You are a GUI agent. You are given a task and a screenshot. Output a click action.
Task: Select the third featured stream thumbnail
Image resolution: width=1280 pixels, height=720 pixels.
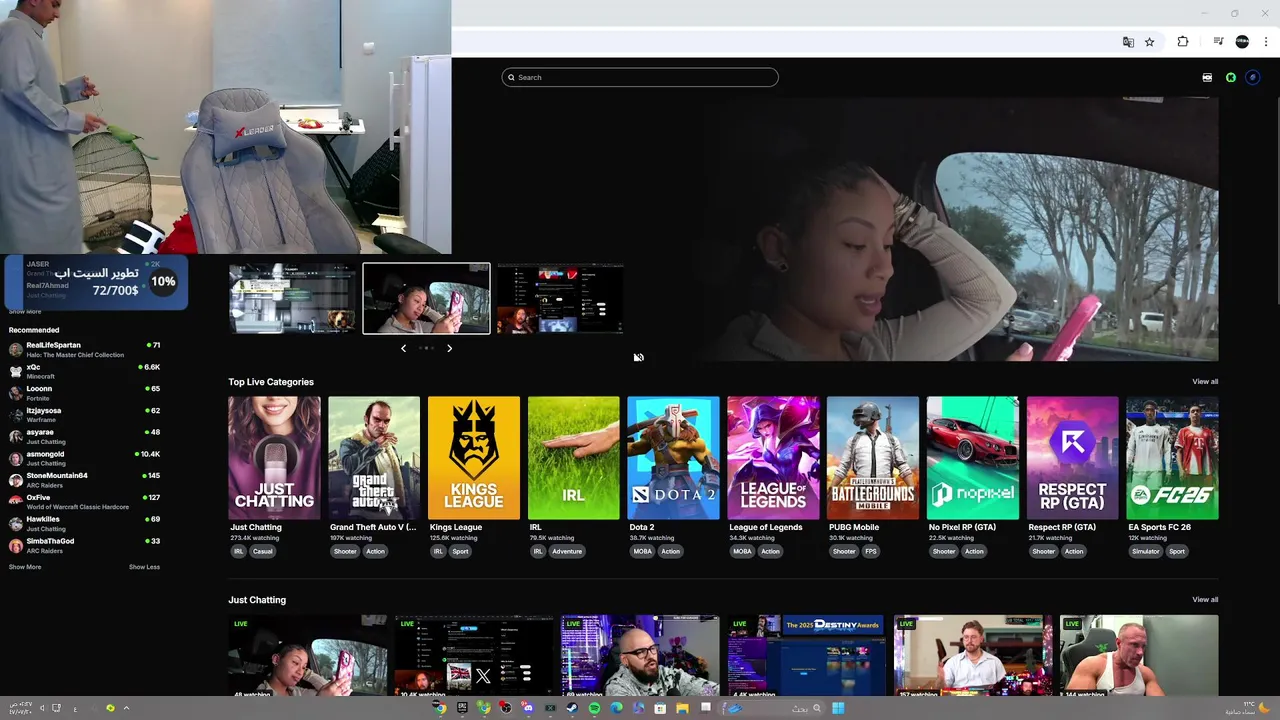point(560,298)
